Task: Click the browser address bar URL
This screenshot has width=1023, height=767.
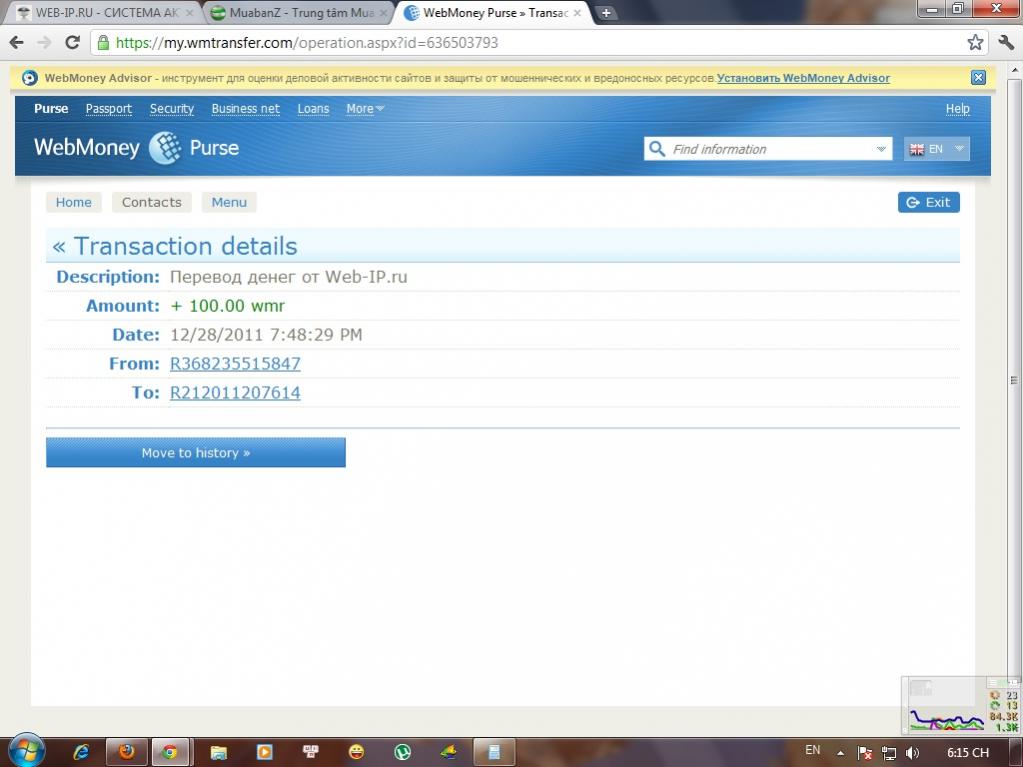Action: (x=307, y=43)
